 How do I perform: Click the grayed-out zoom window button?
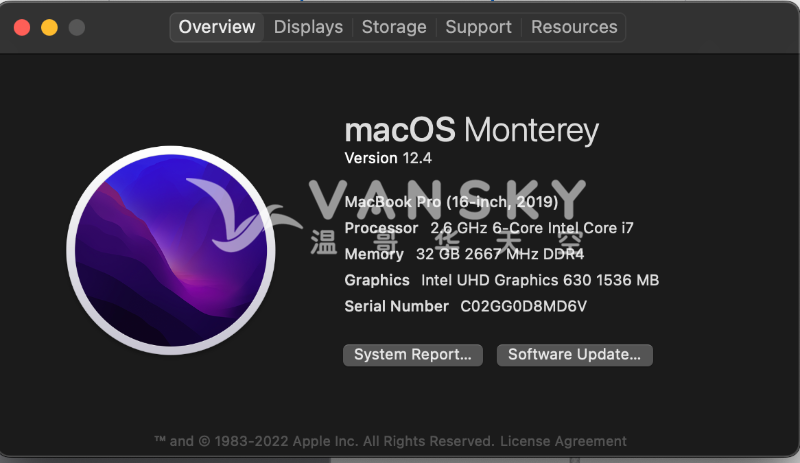77,28
